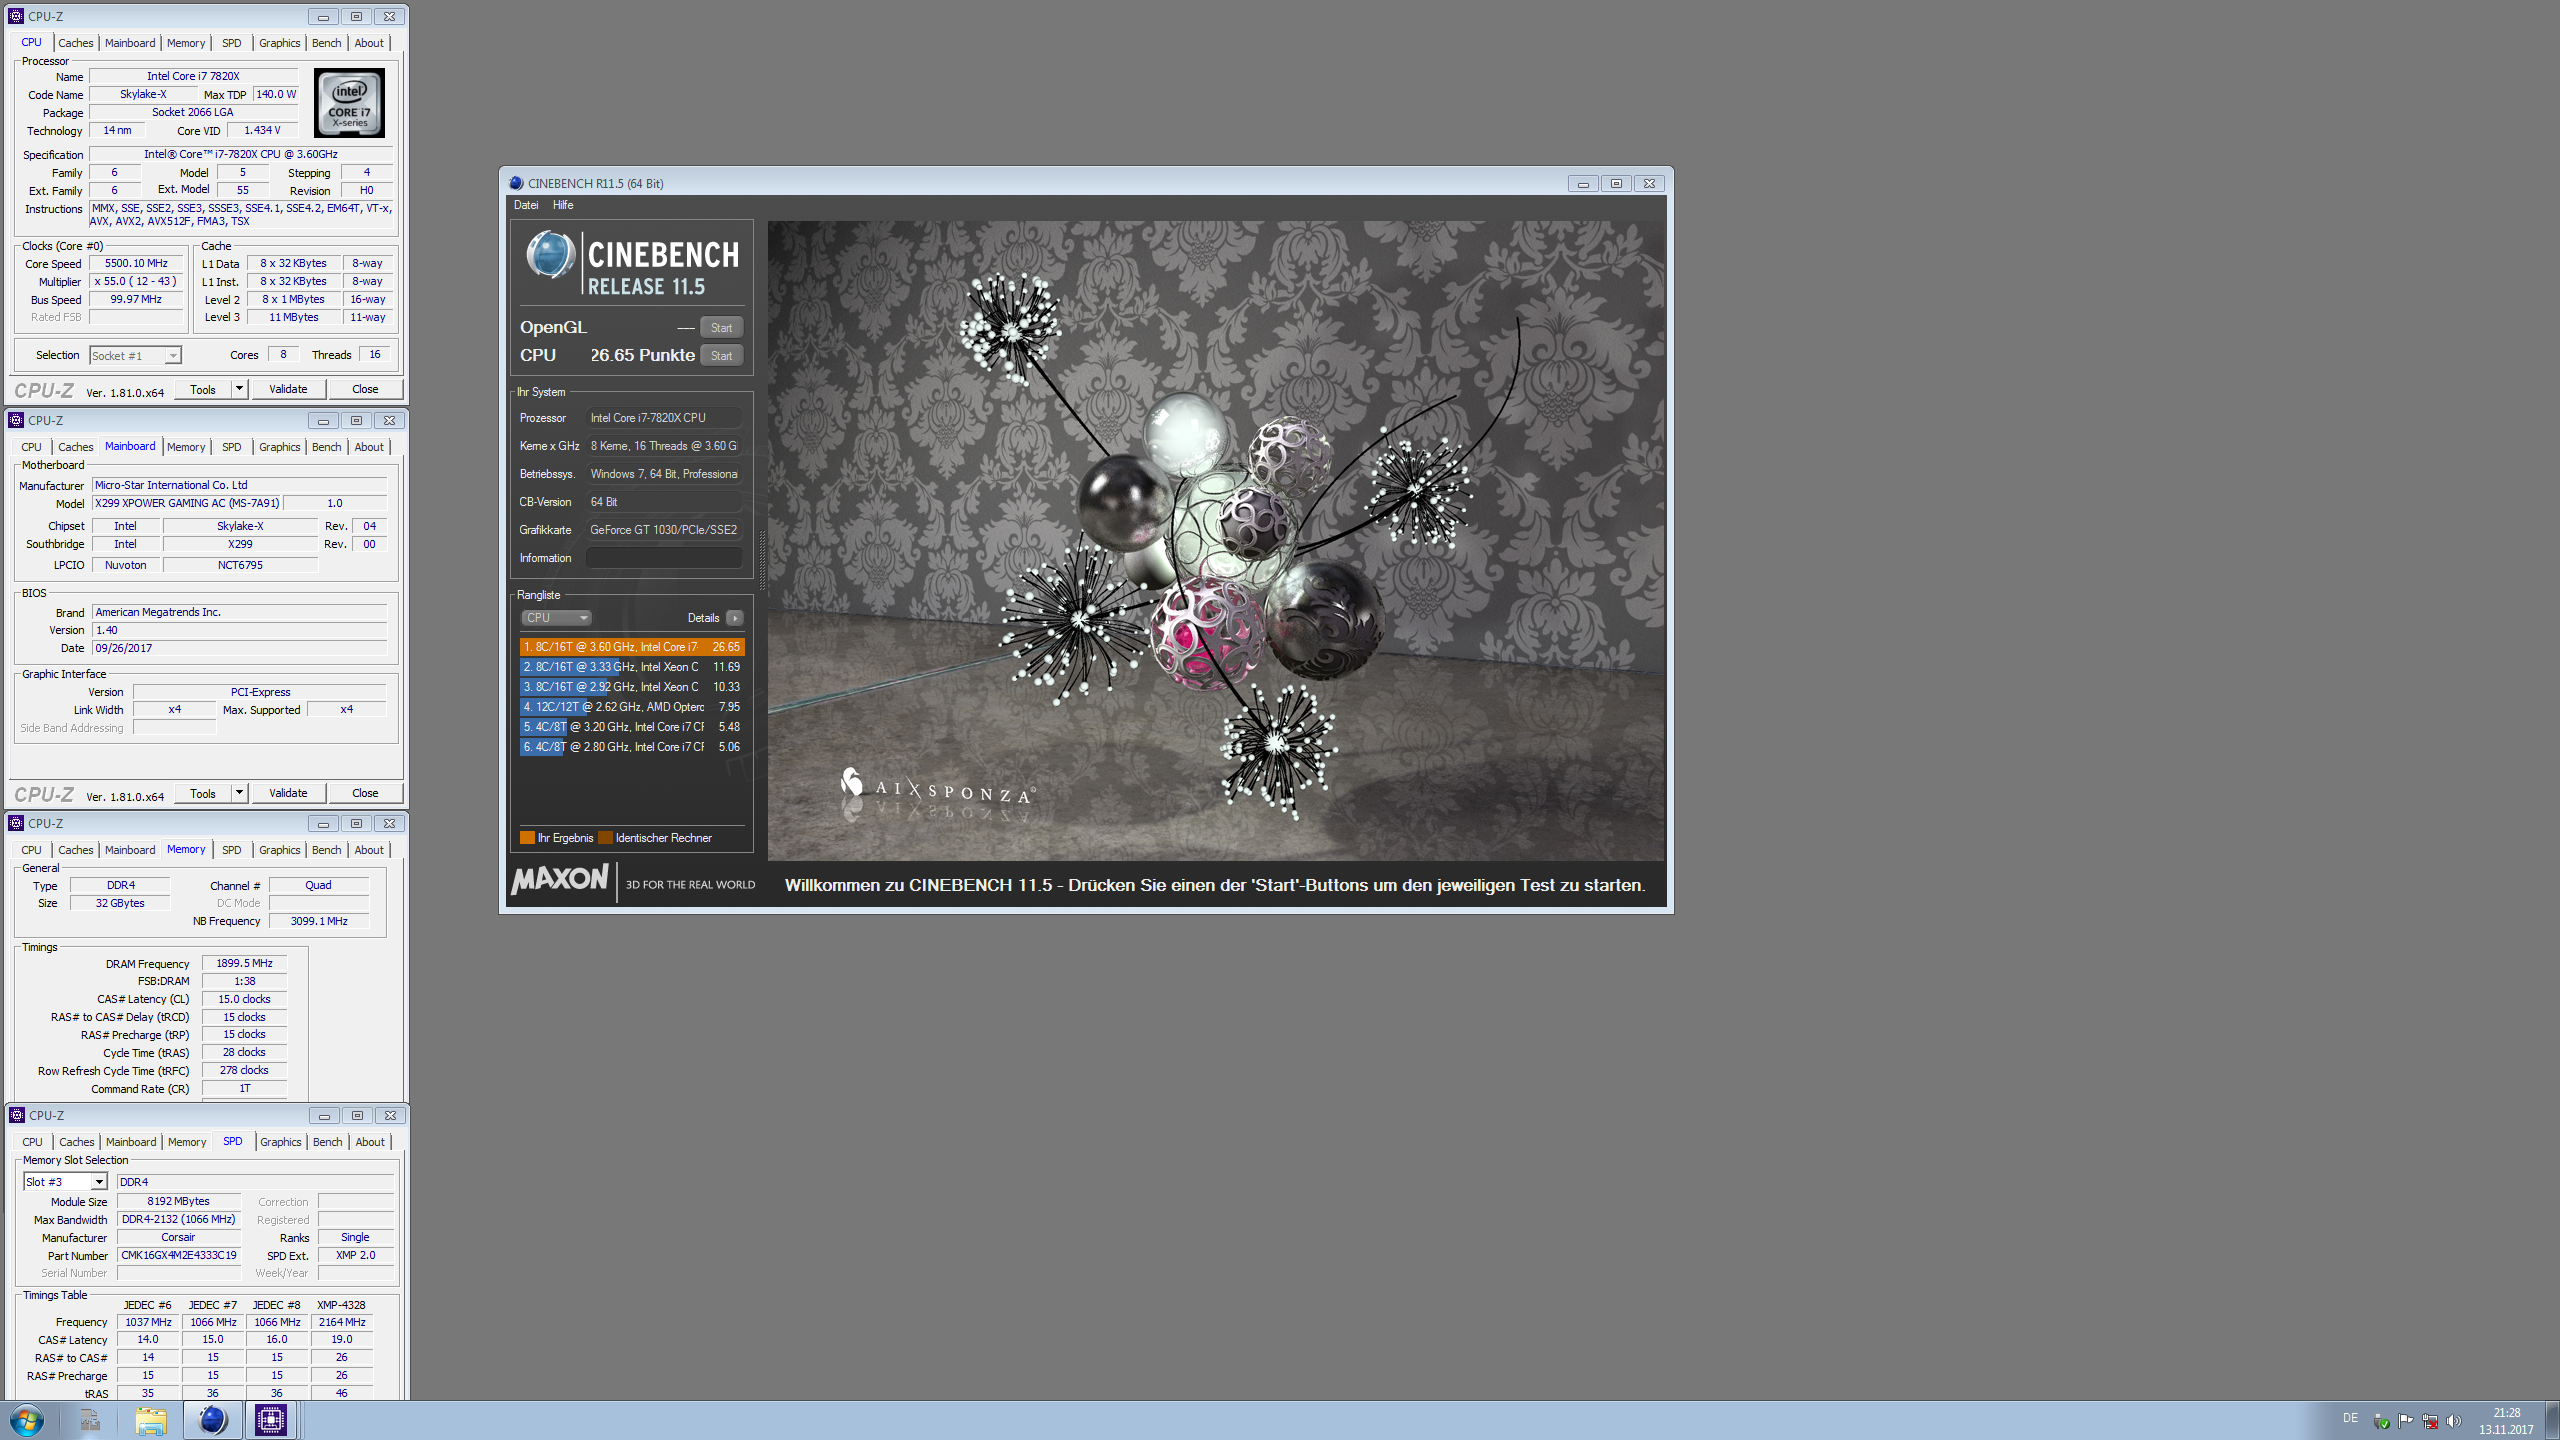Click the title icon of the CPU-Z Mainboard window
Screen dimensions: 2560x1440
pos(16,420)
